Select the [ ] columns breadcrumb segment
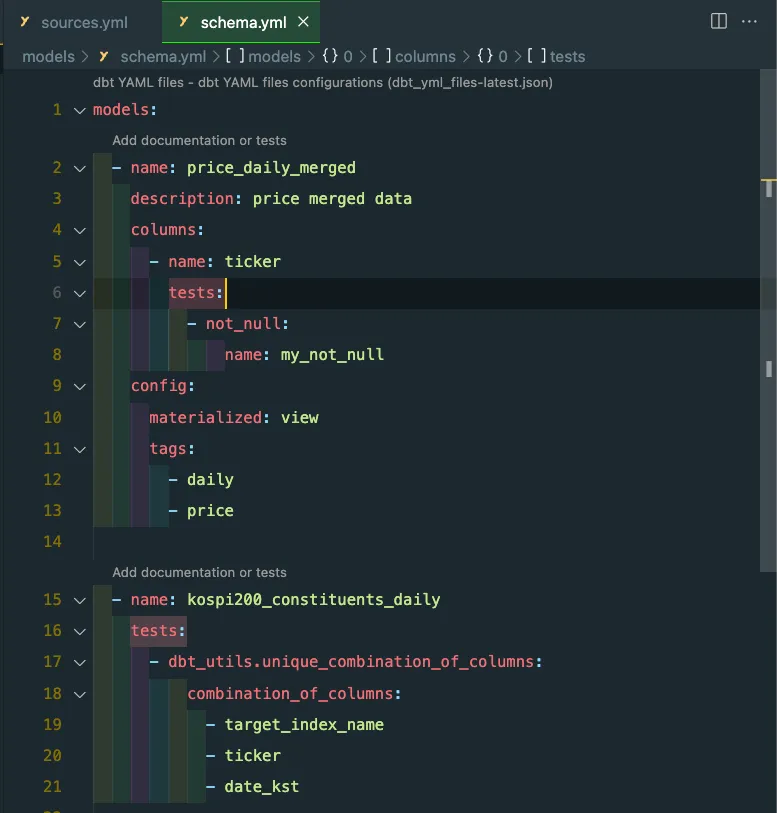This screenshot has height=813, width=777. [x=414, y=56]
